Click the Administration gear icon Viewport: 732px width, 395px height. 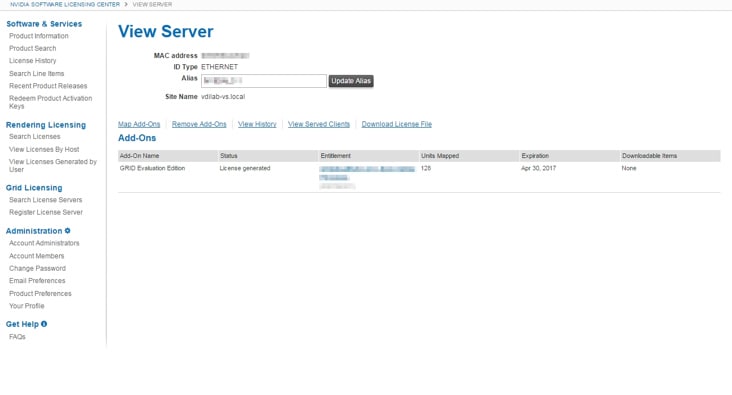68,231
